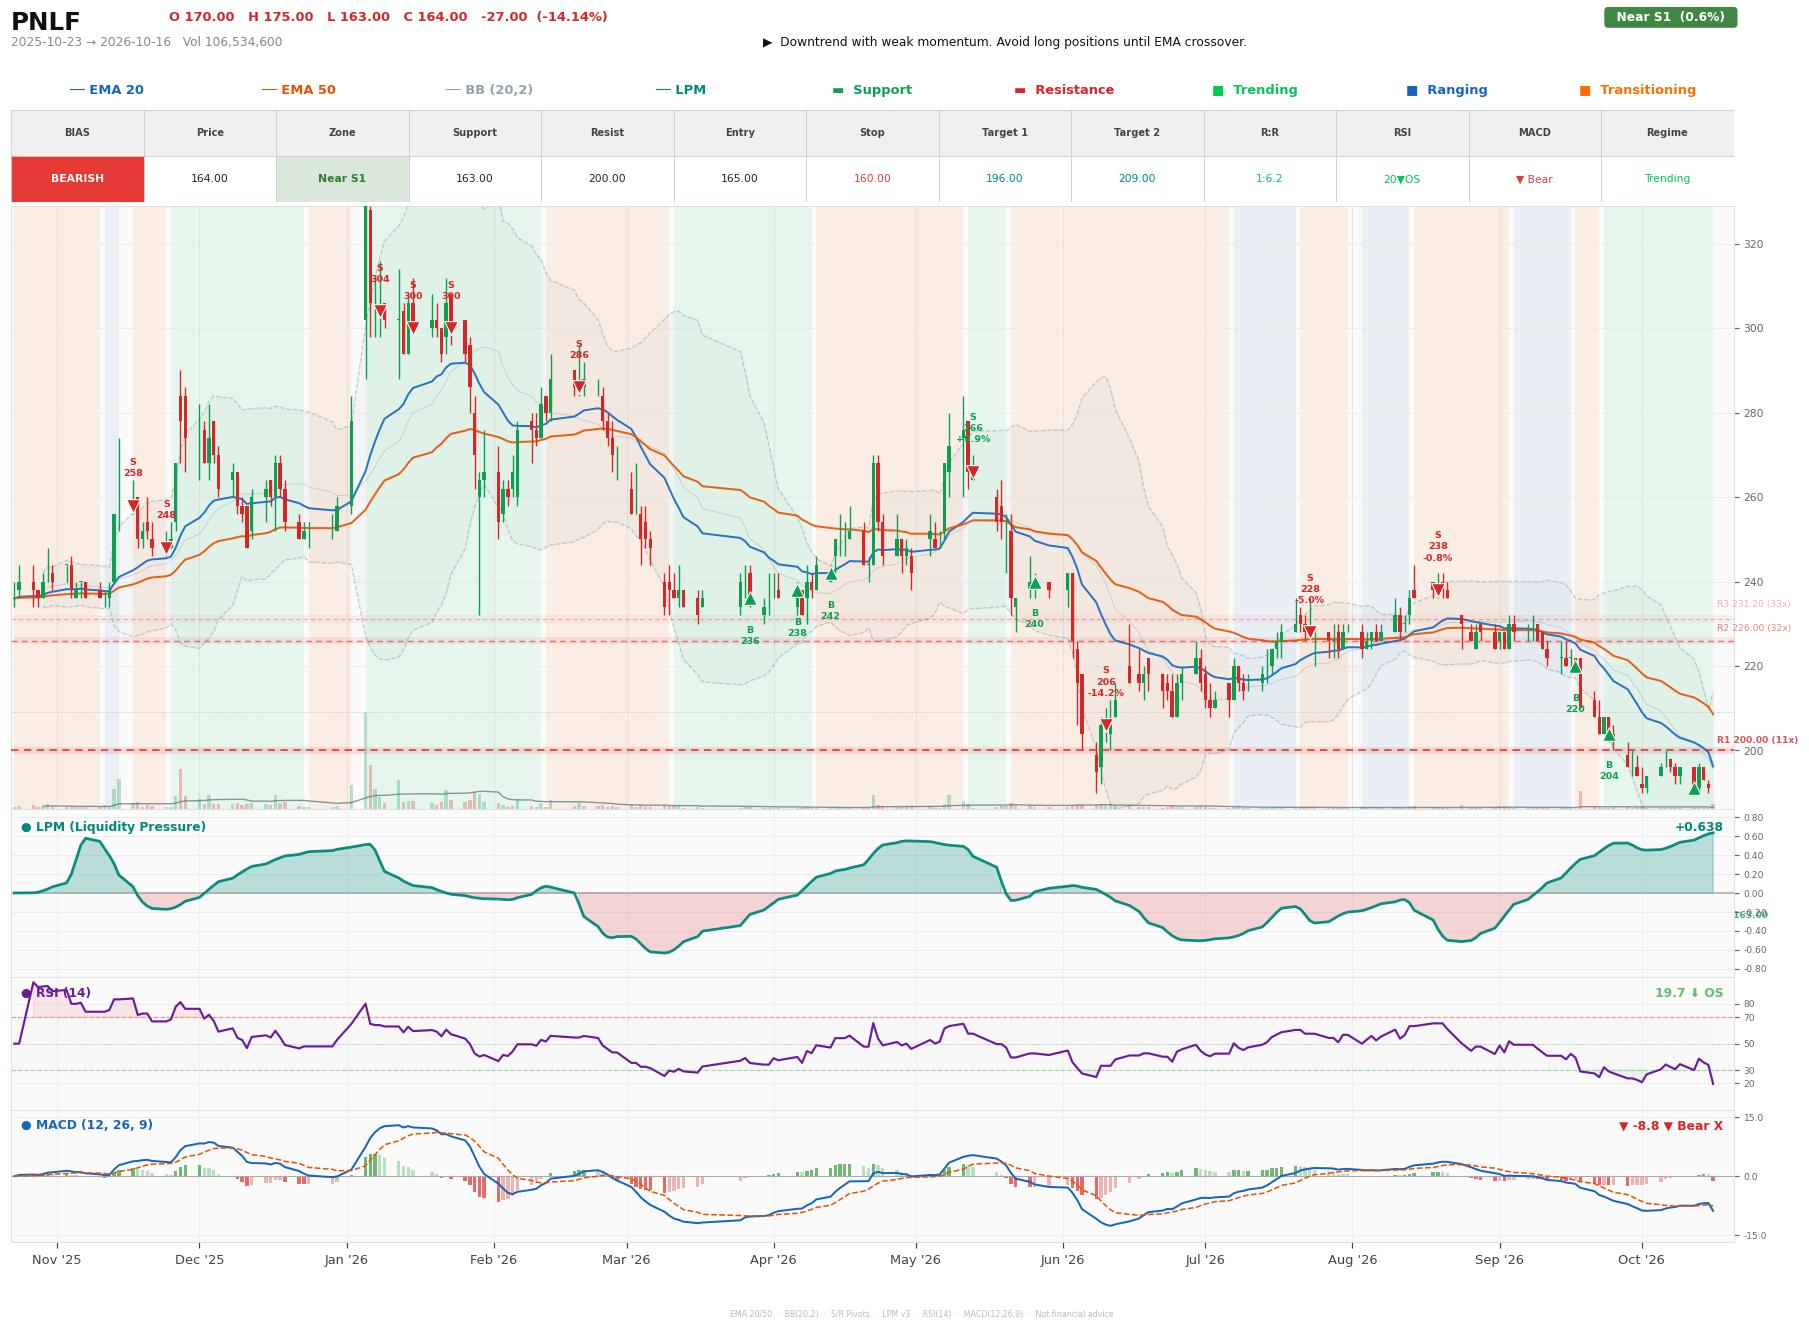Click the Stop column header
The width and height of the screenshot is (1809, 1330).
(872, 133)
